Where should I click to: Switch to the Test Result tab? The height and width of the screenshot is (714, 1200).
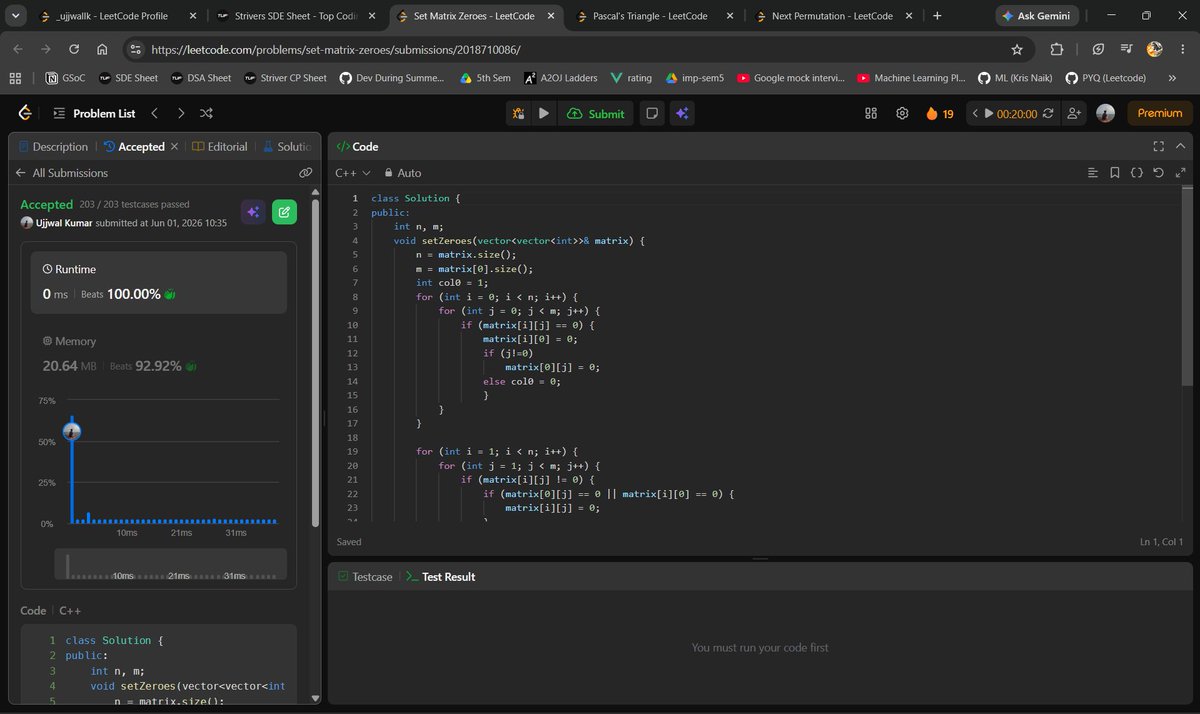pyautogui.click(x=441, y=577)
